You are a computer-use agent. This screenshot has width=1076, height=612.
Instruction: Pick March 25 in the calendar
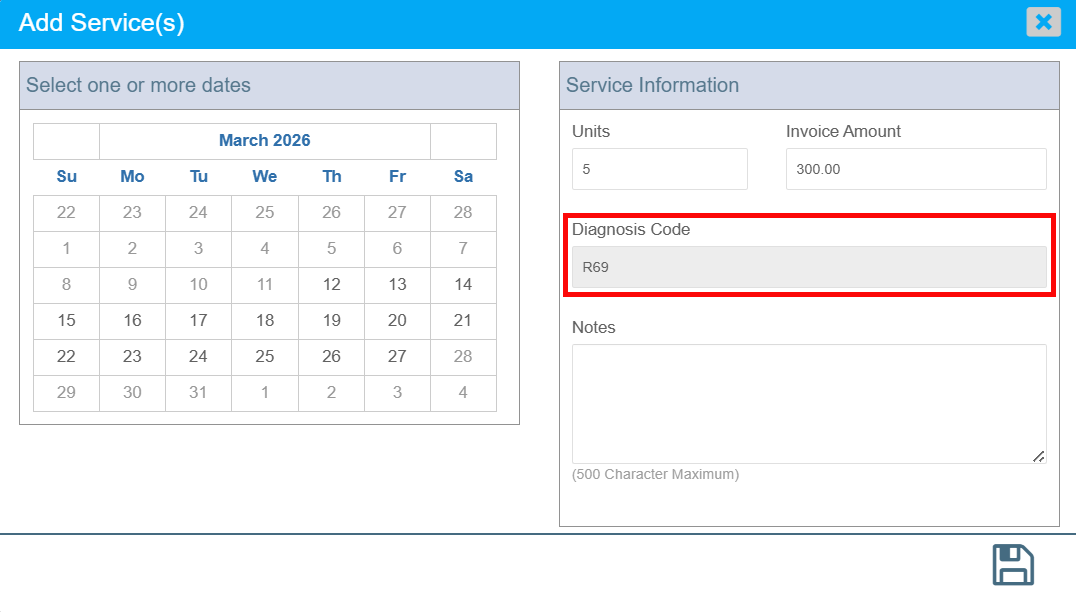point(265,357)
